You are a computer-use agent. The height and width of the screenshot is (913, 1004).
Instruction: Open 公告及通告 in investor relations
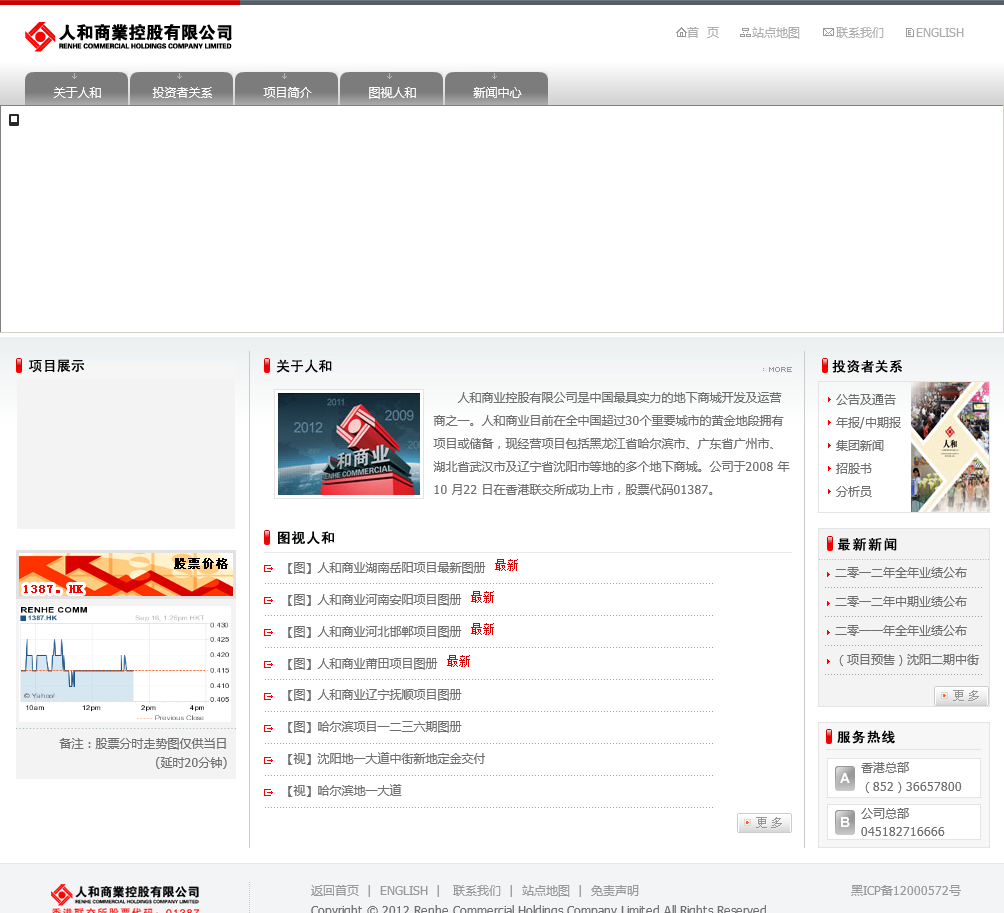pos(866,400)
